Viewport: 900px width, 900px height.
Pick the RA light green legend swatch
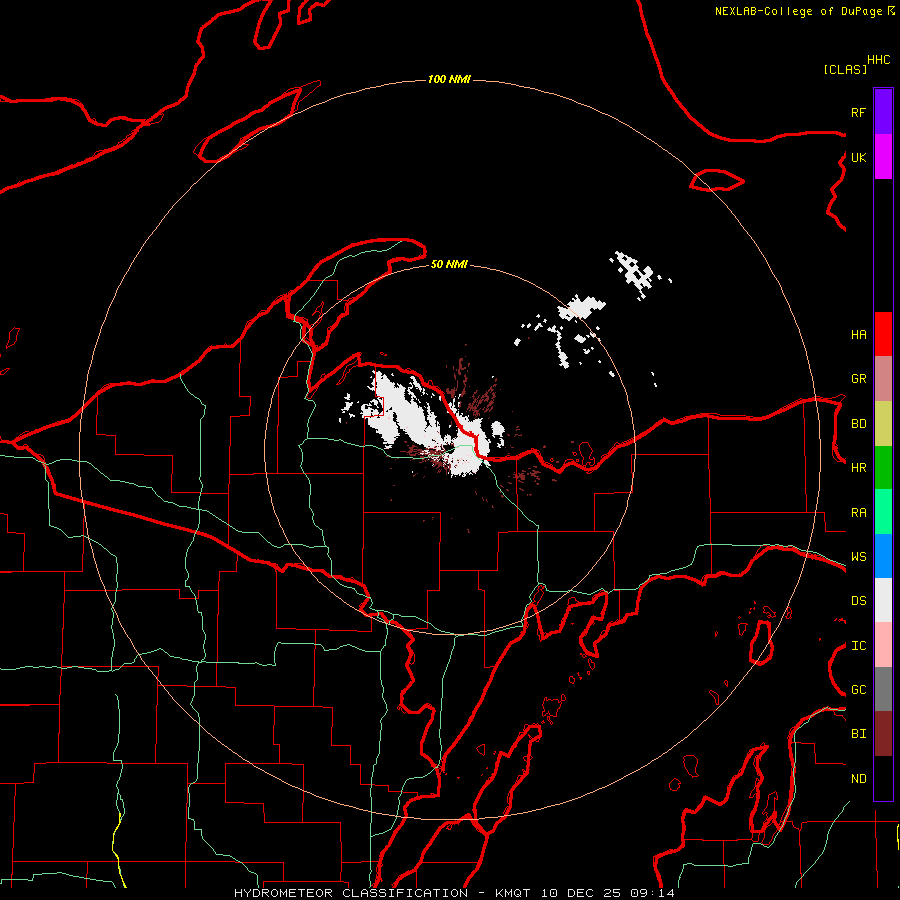pos(883,512)
